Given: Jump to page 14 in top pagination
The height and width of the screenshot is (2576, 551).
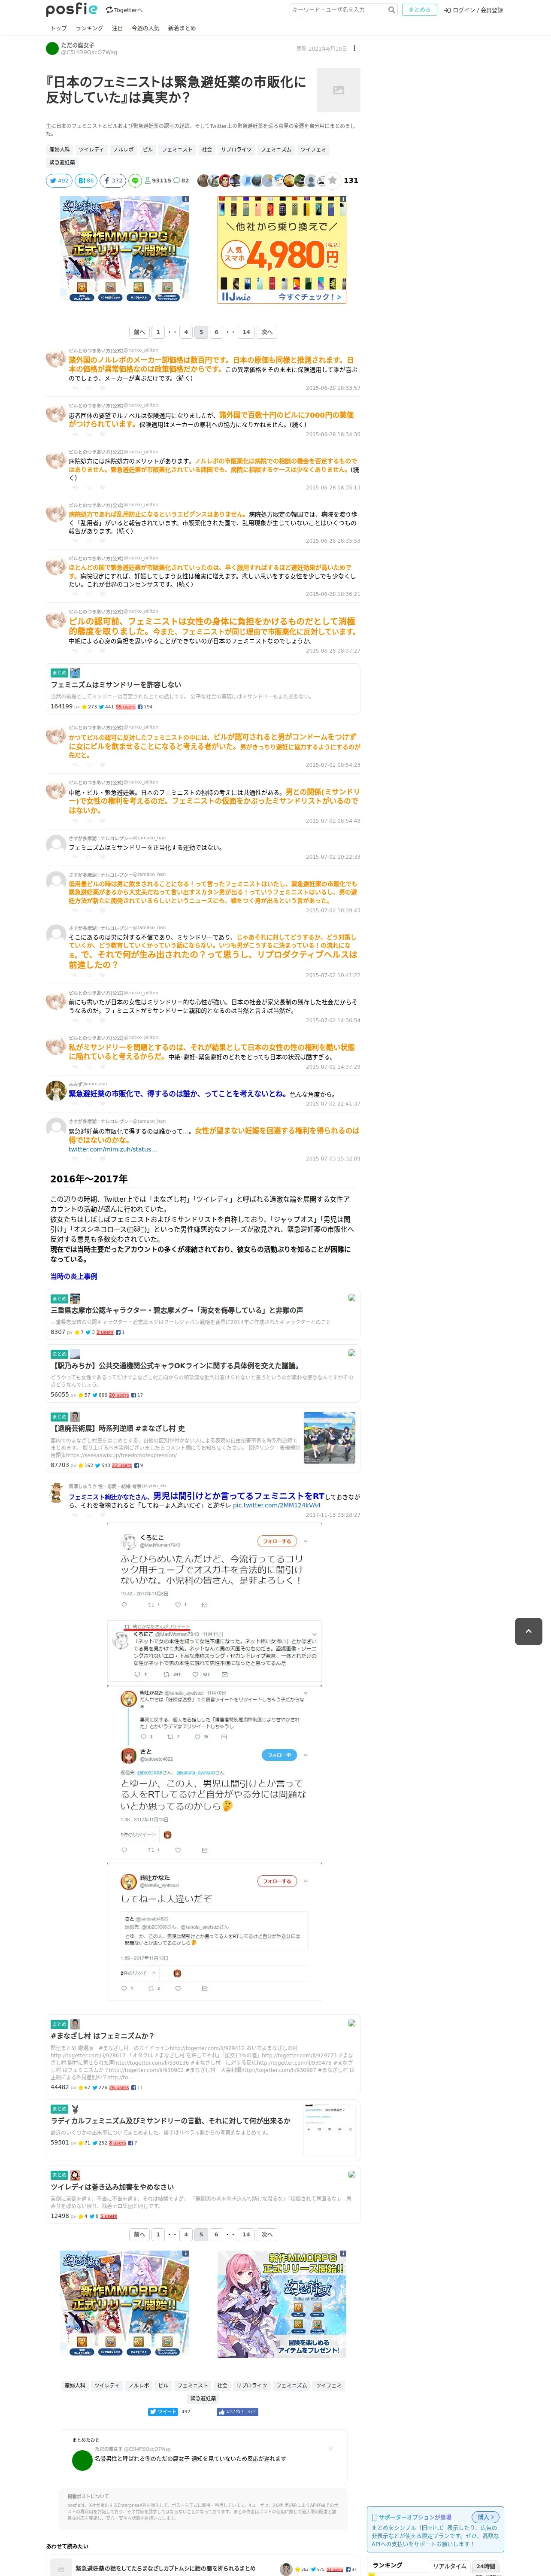Looking at the screenshot, I should click(x=246, y=332).
